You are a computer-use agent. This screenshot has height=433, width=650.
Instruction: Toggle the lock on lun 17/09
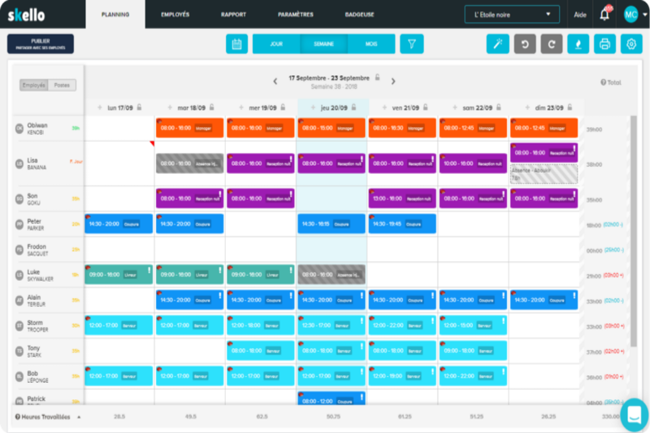(139, 107)
